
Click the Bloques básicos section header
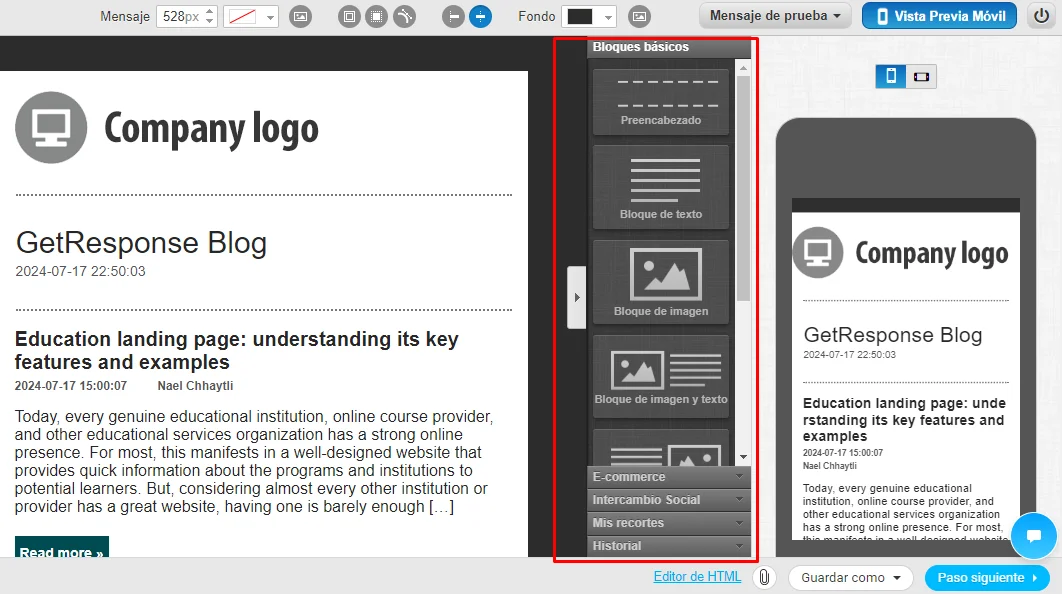coord(668,47)
